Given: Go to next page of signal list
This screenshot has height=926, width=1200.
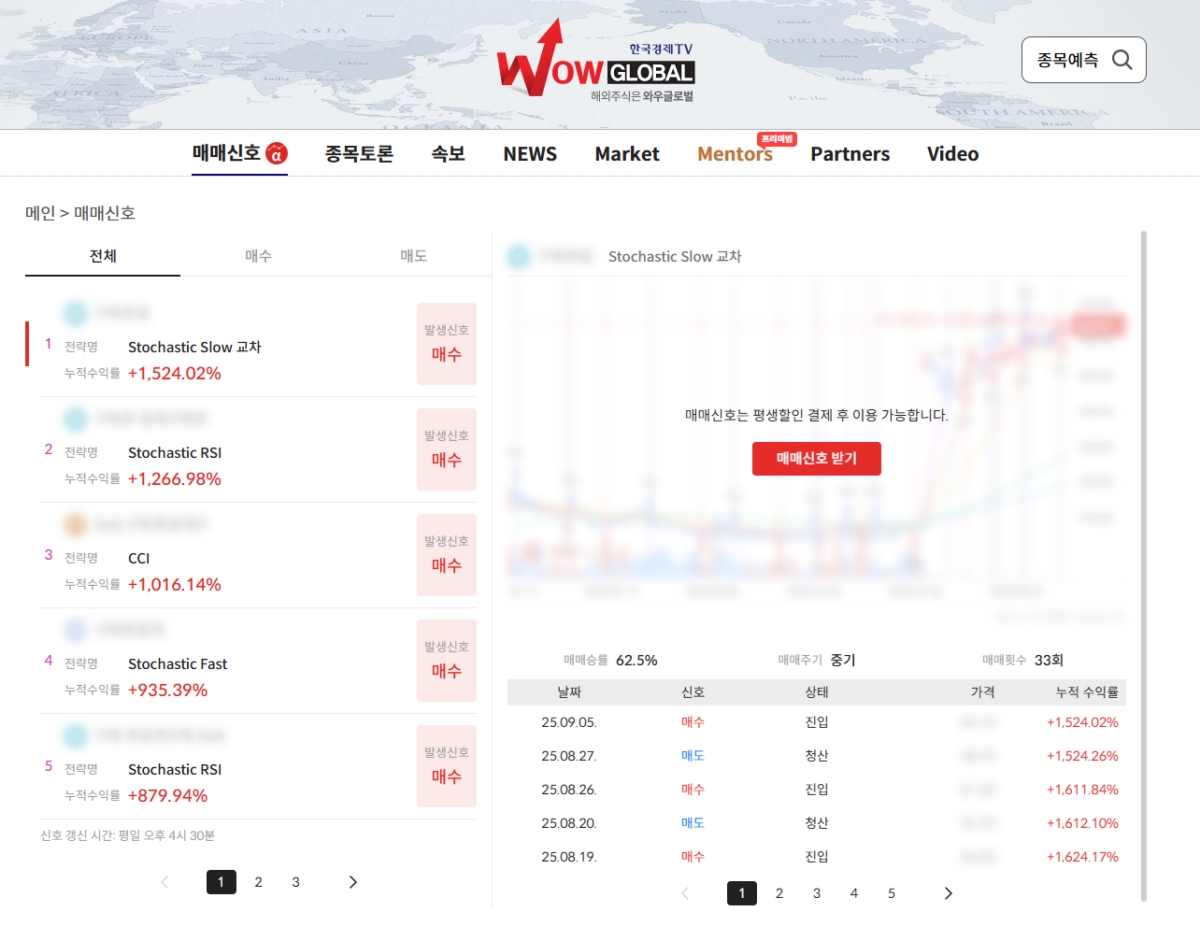Looking at the screenshot, I should (352, 882).
